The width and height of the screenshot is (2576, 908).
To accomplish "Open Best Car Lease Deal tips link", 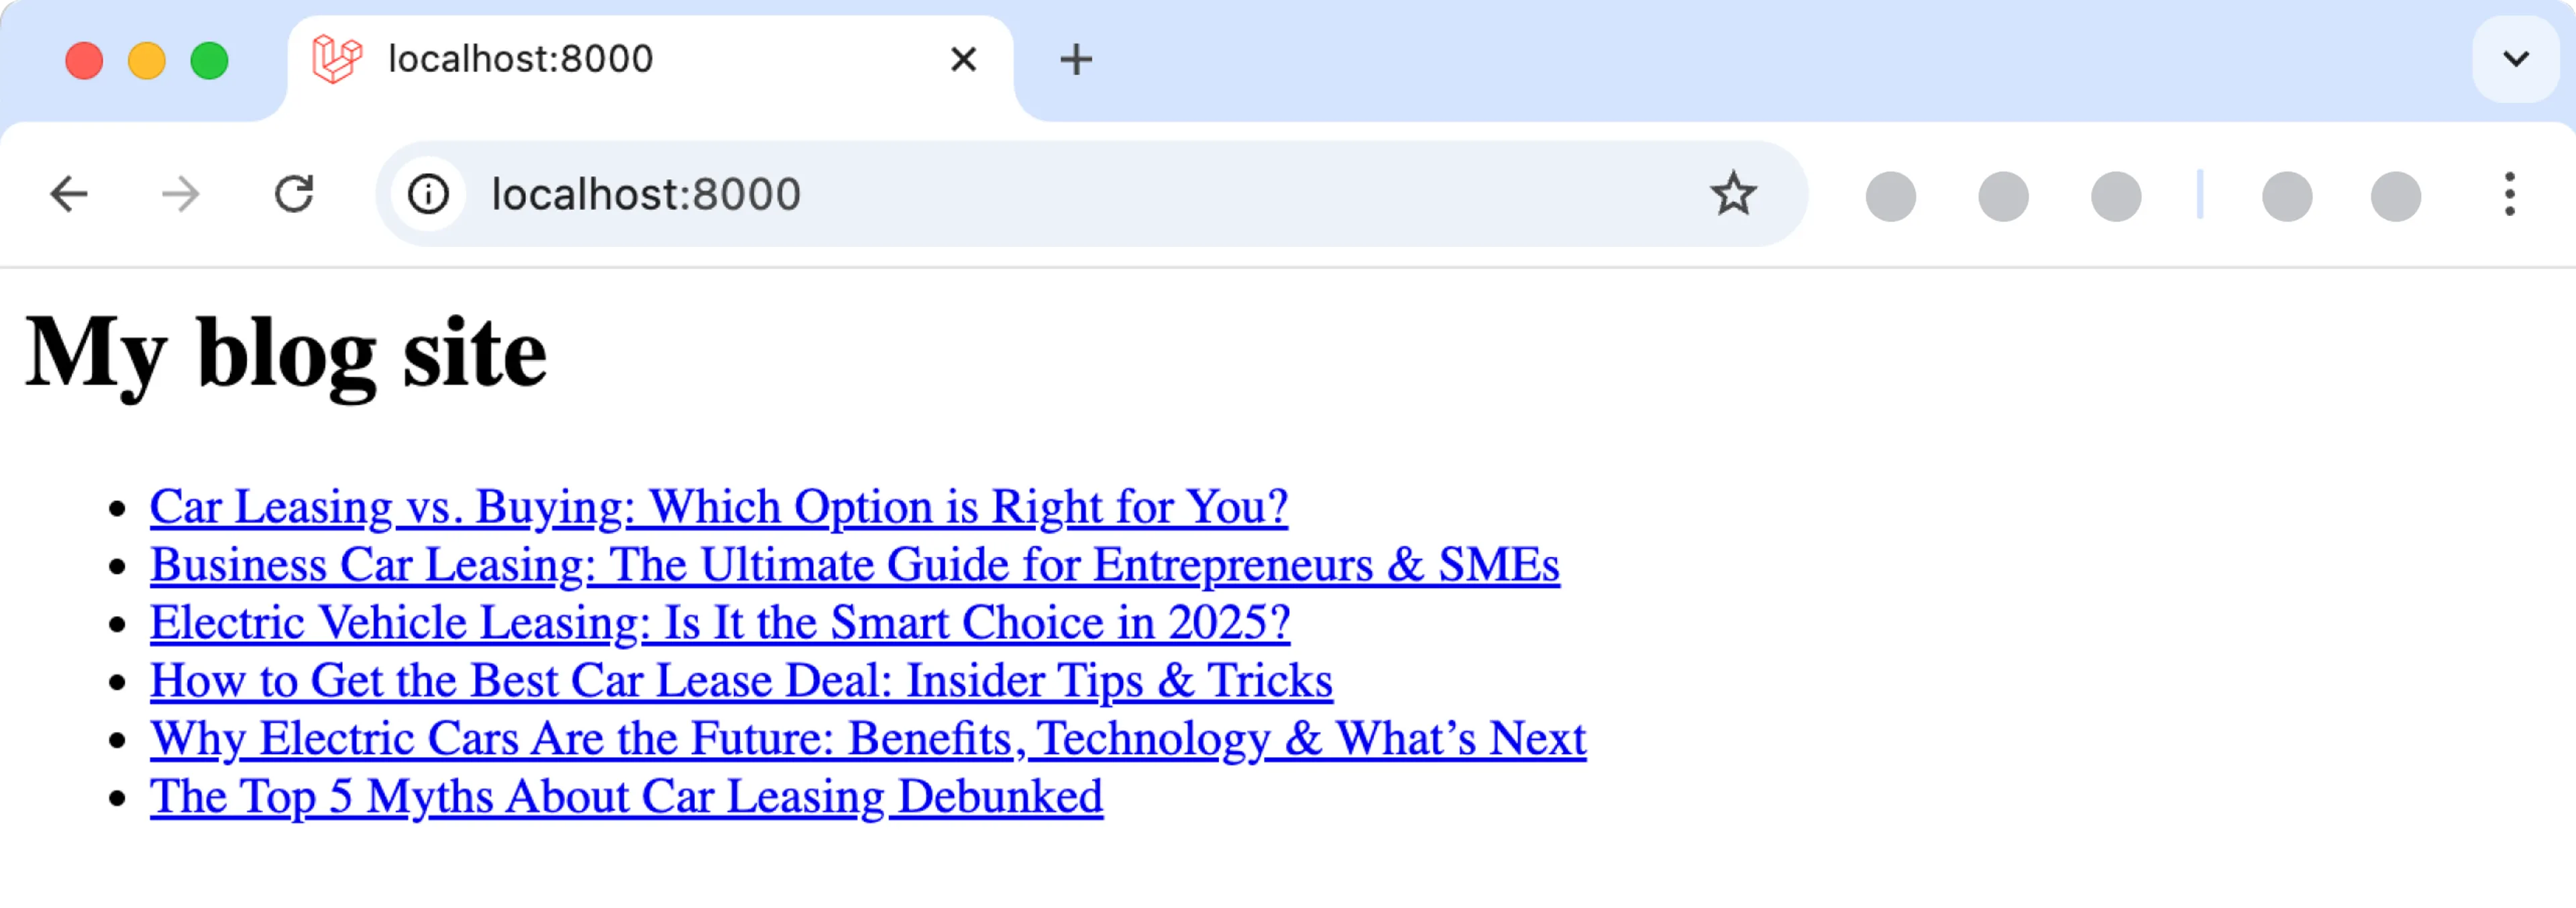I will click(x=740, y=681).
